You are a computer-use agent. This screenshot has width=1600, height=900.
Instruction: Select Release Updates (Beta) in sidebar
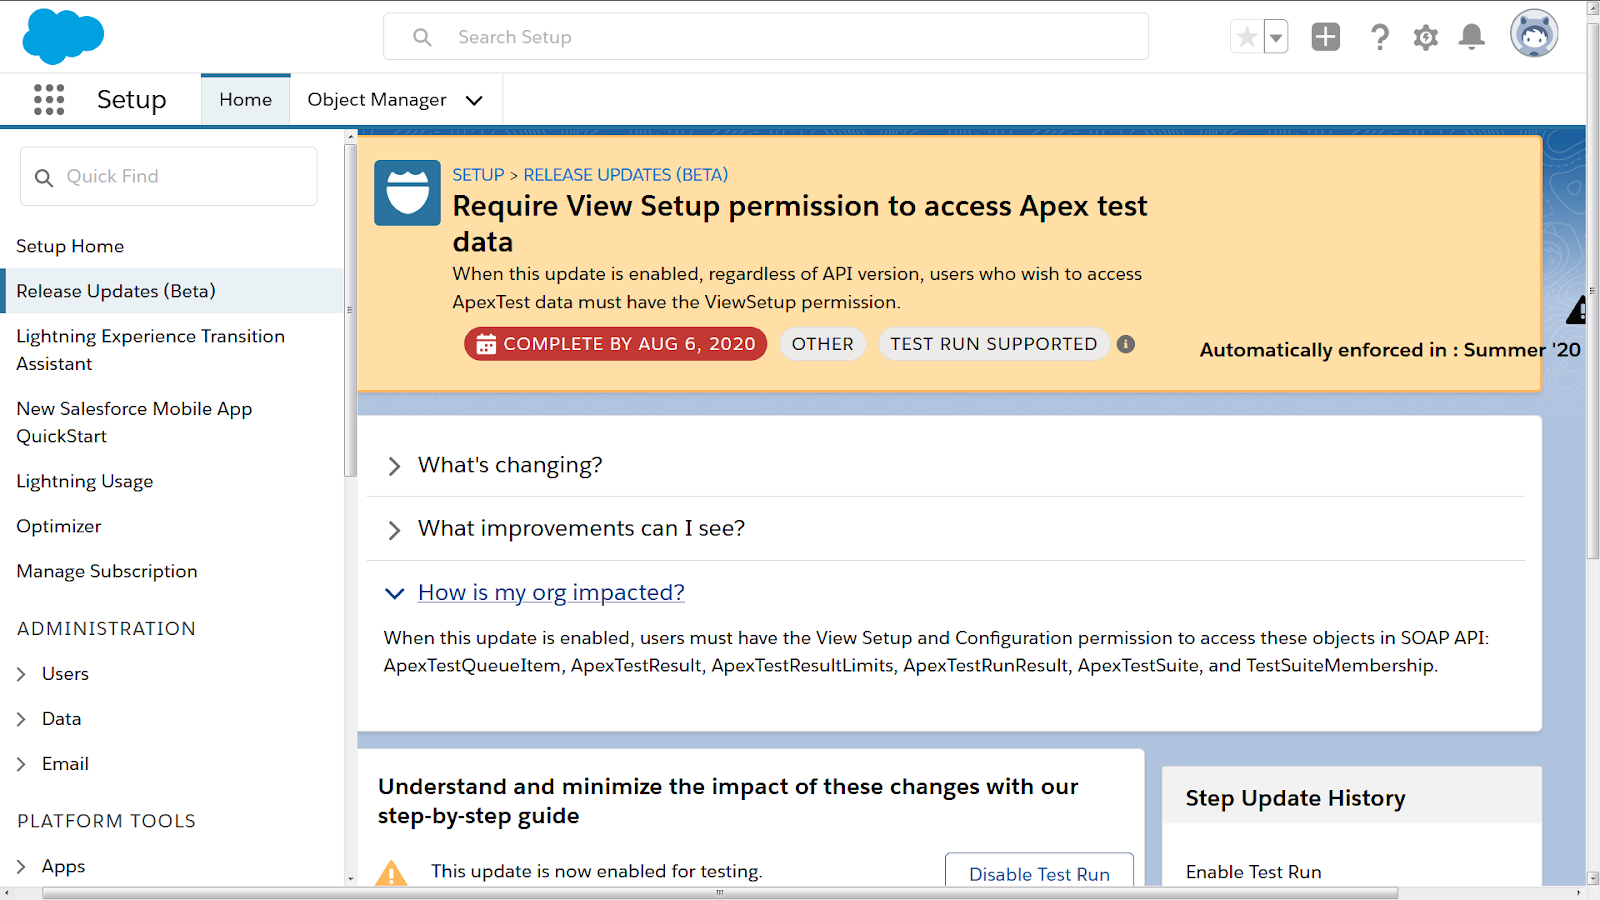116,291
